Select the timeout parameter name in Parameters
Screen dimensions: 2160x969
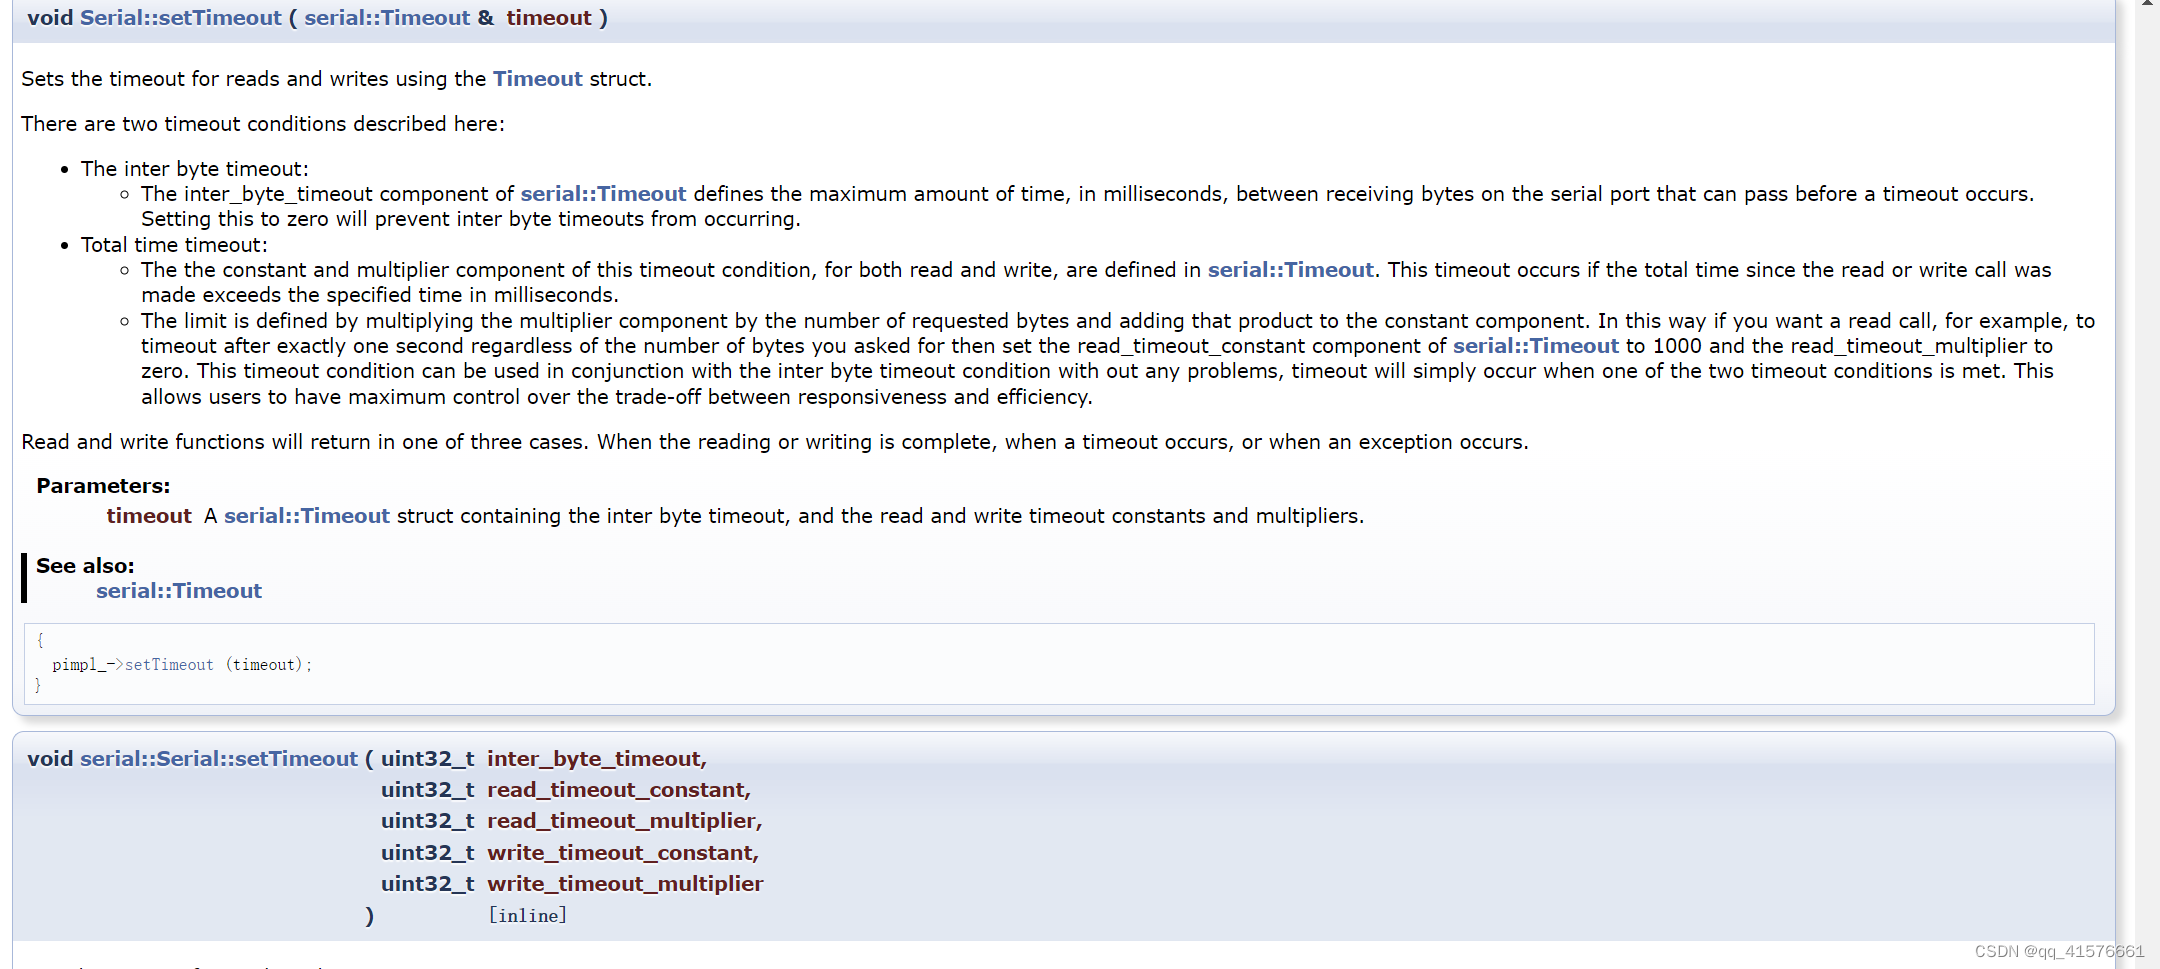click(x=148, y=515)
